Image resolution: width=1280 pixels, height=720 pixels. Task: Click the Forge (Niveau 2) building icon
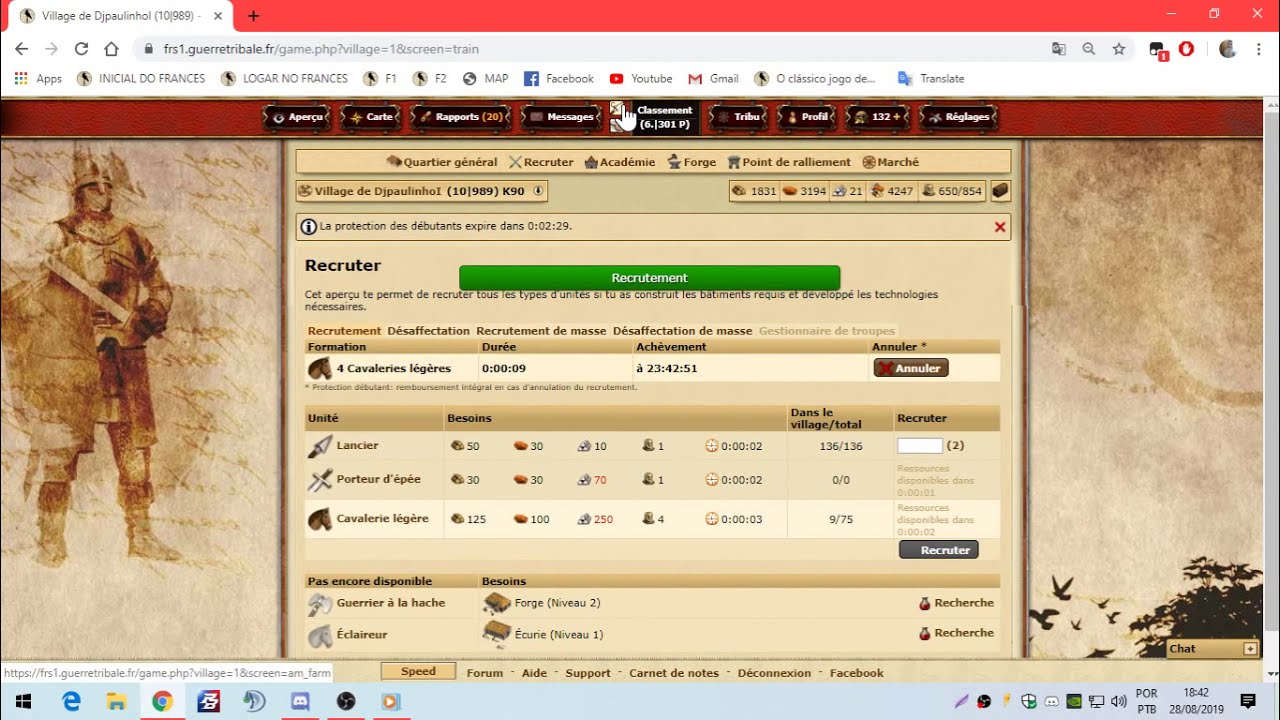(x=497, y=603)
